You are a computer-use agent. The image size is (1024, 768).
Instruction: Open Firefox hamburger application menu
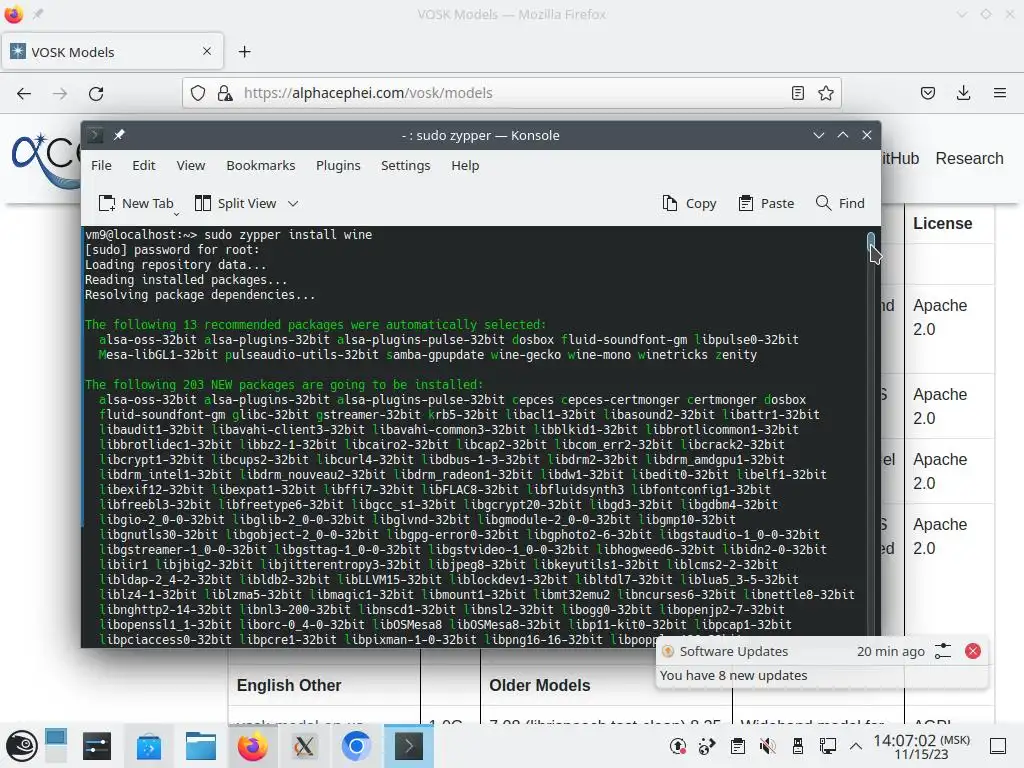click(x=1000, y=93)
